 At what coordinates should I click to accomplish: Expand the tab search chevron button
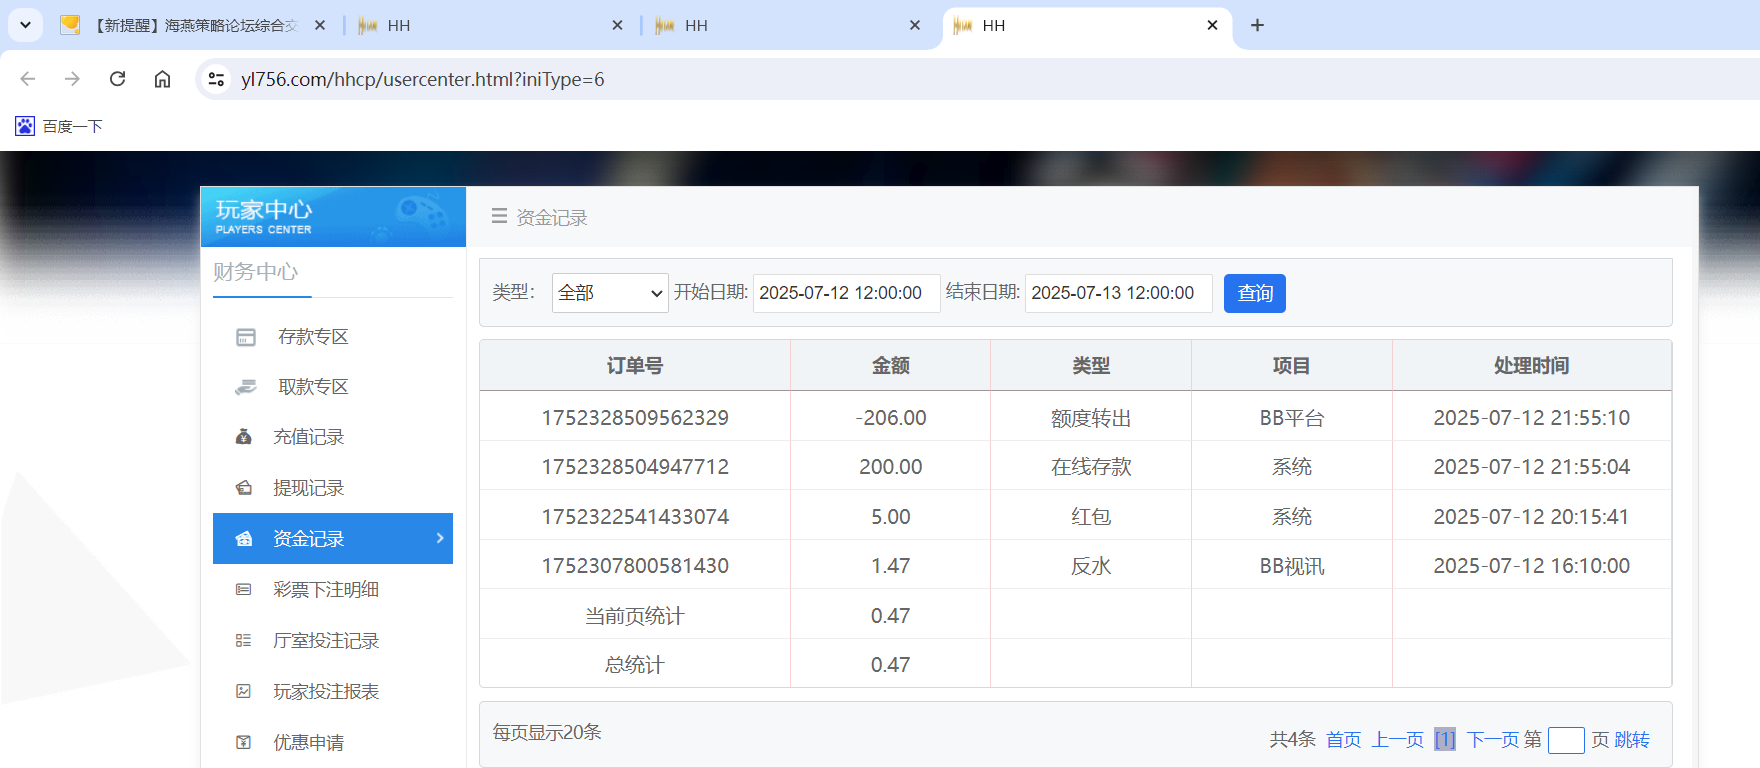[25, 25]
